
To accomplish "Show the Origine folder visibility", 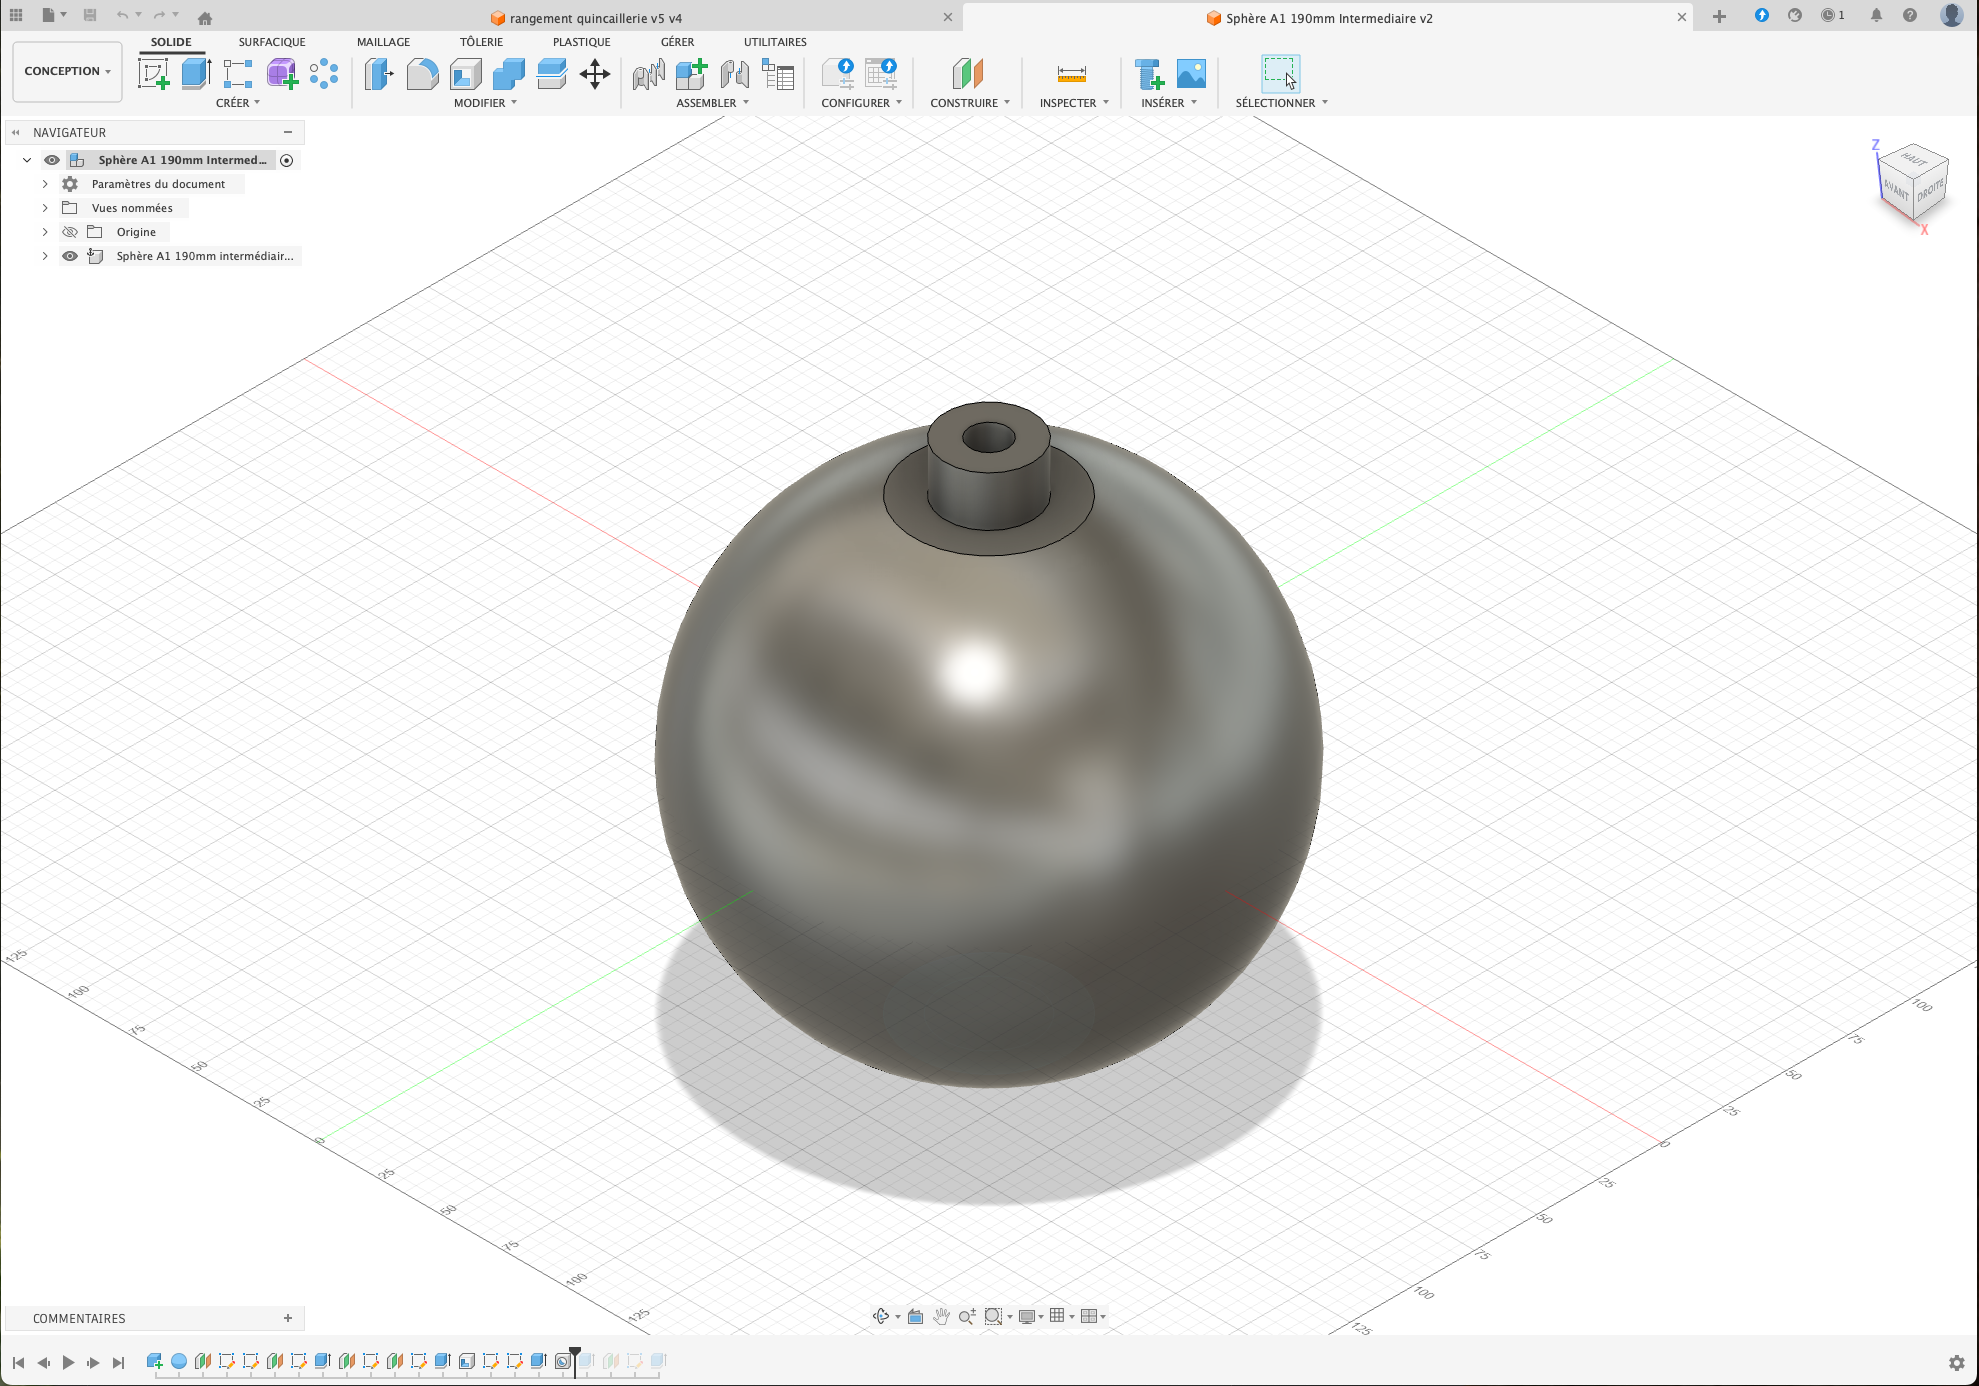I will pyautogui.click(x=69, y=231).
